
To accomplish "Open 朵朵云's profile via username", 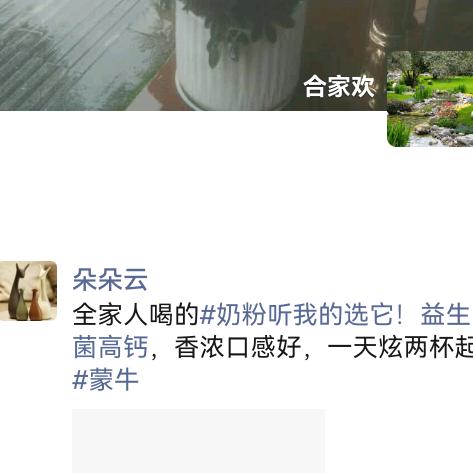I will (x=110, y=279).
